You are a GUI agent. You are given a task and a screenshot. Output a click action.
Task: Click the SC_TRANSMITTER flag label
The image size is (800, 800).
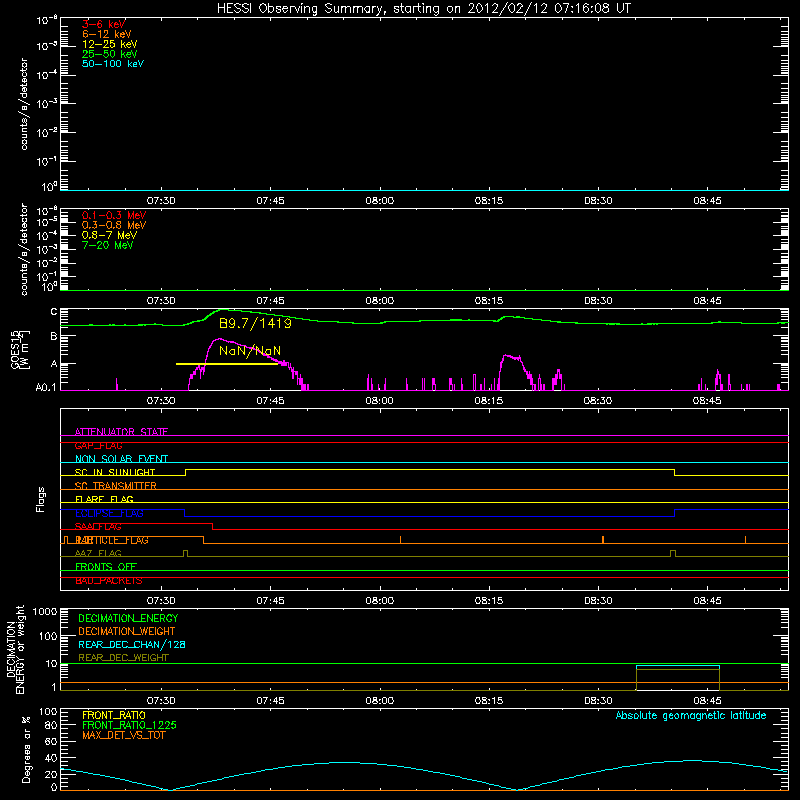point(115,486)
